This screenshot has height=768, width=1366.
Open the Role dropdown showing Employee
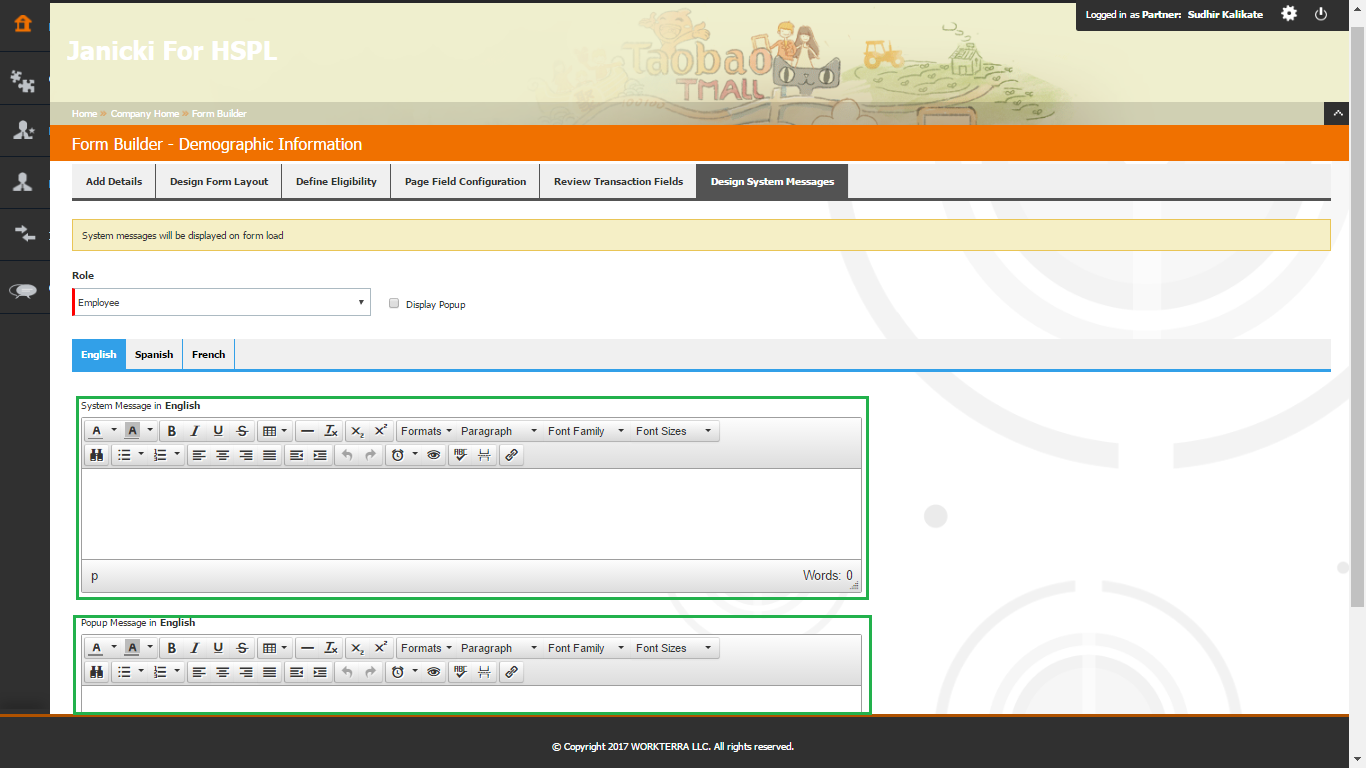pyautogui.click(x=221, y=302)
